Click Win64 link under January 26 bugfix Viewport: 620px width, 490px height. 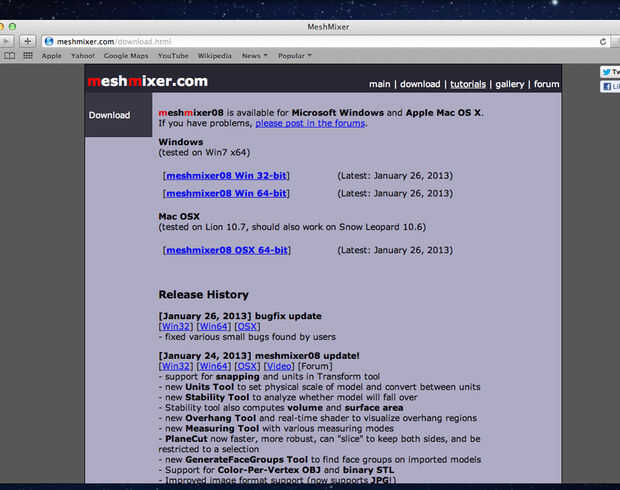pos(214,327)
